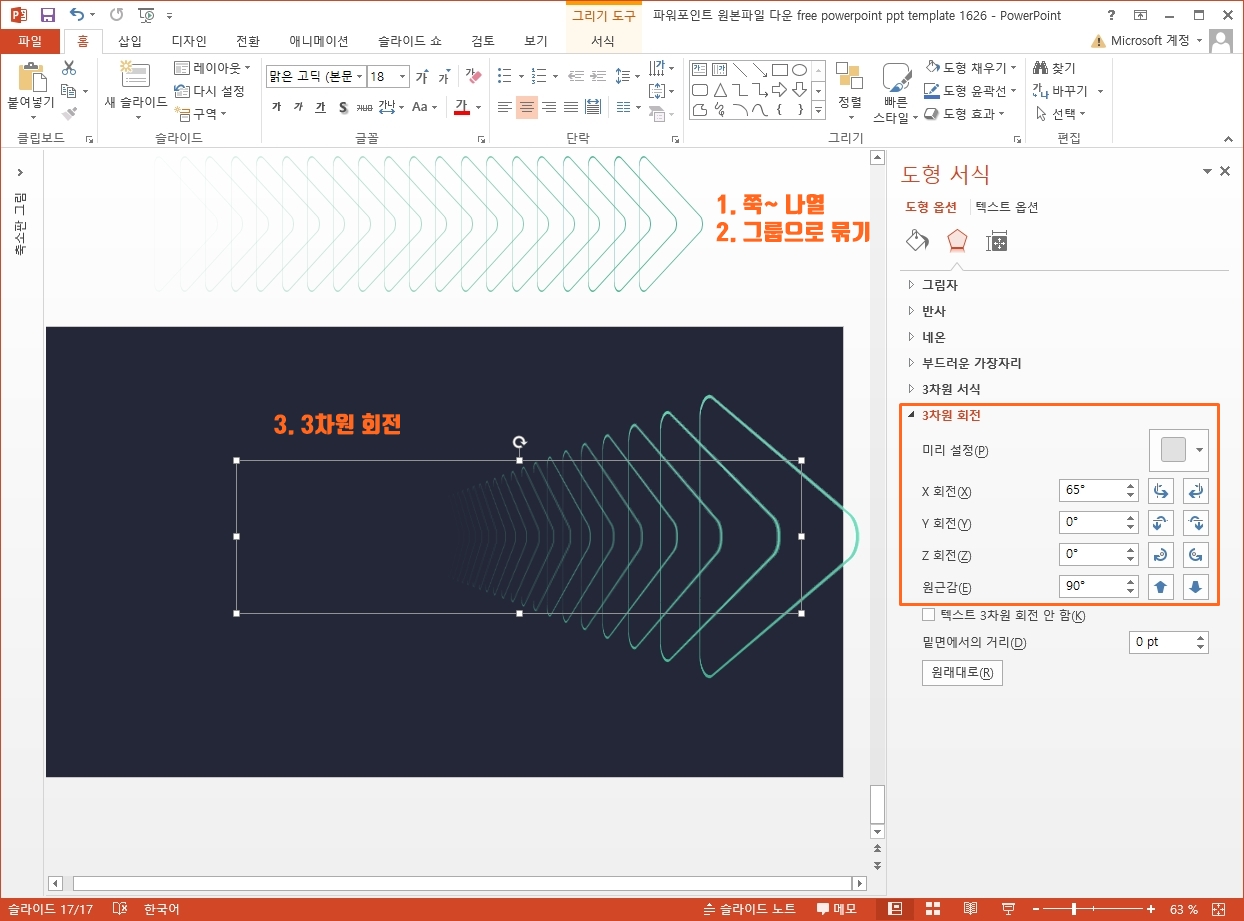1244x921 pixels.
Task: Apply Text Shadow with the S icon
Action: pos(342,107)
